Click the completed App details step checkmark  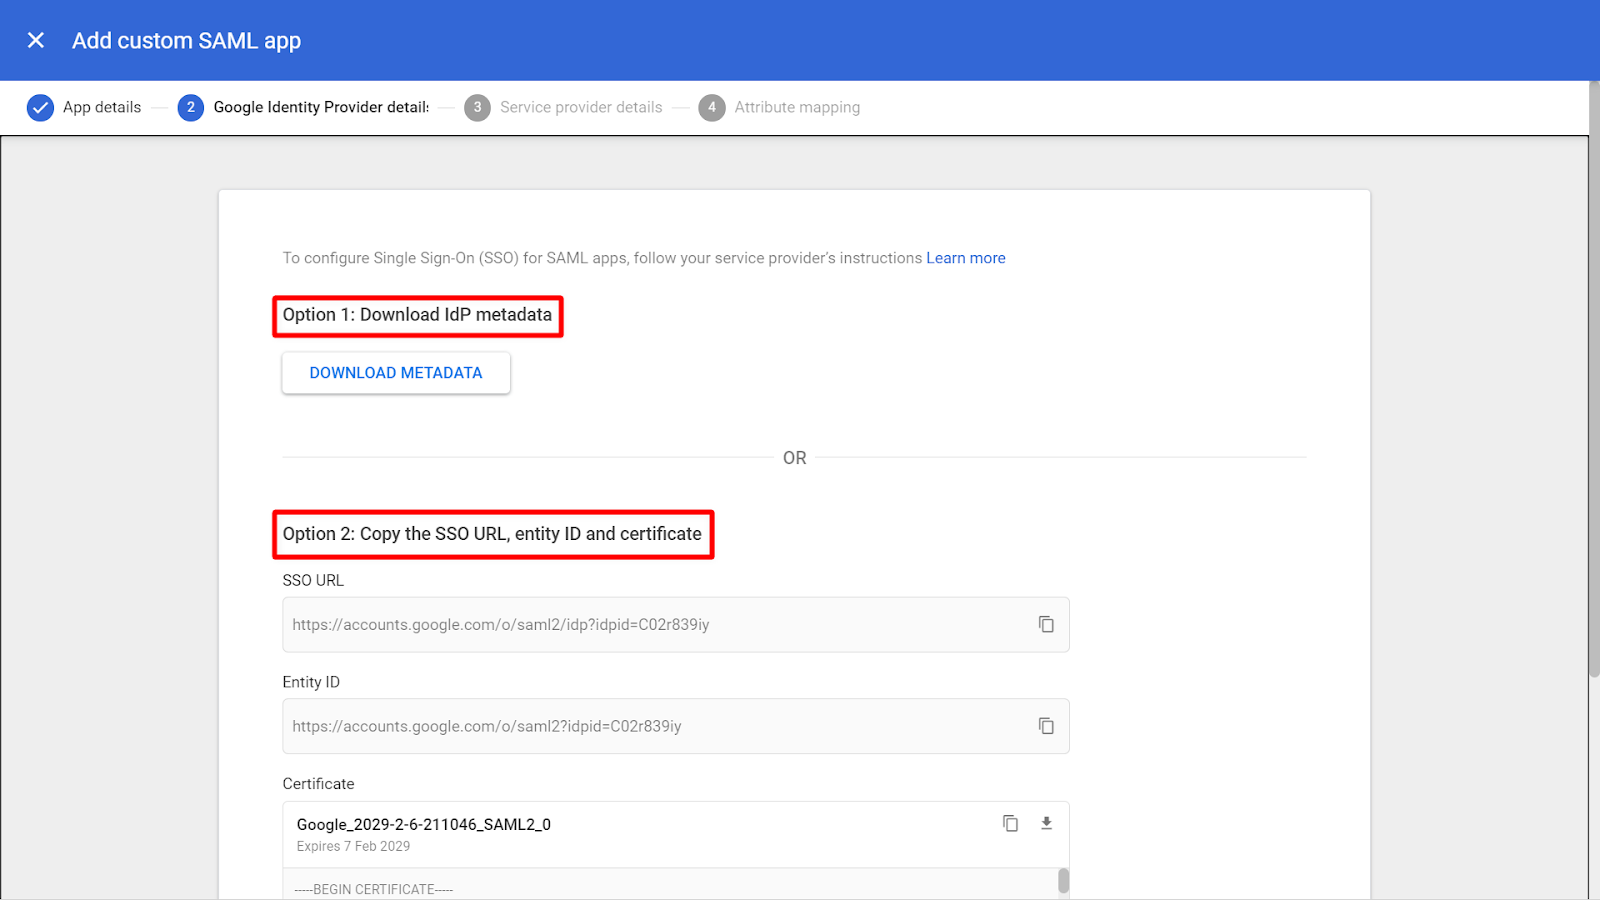coord(40,107)
